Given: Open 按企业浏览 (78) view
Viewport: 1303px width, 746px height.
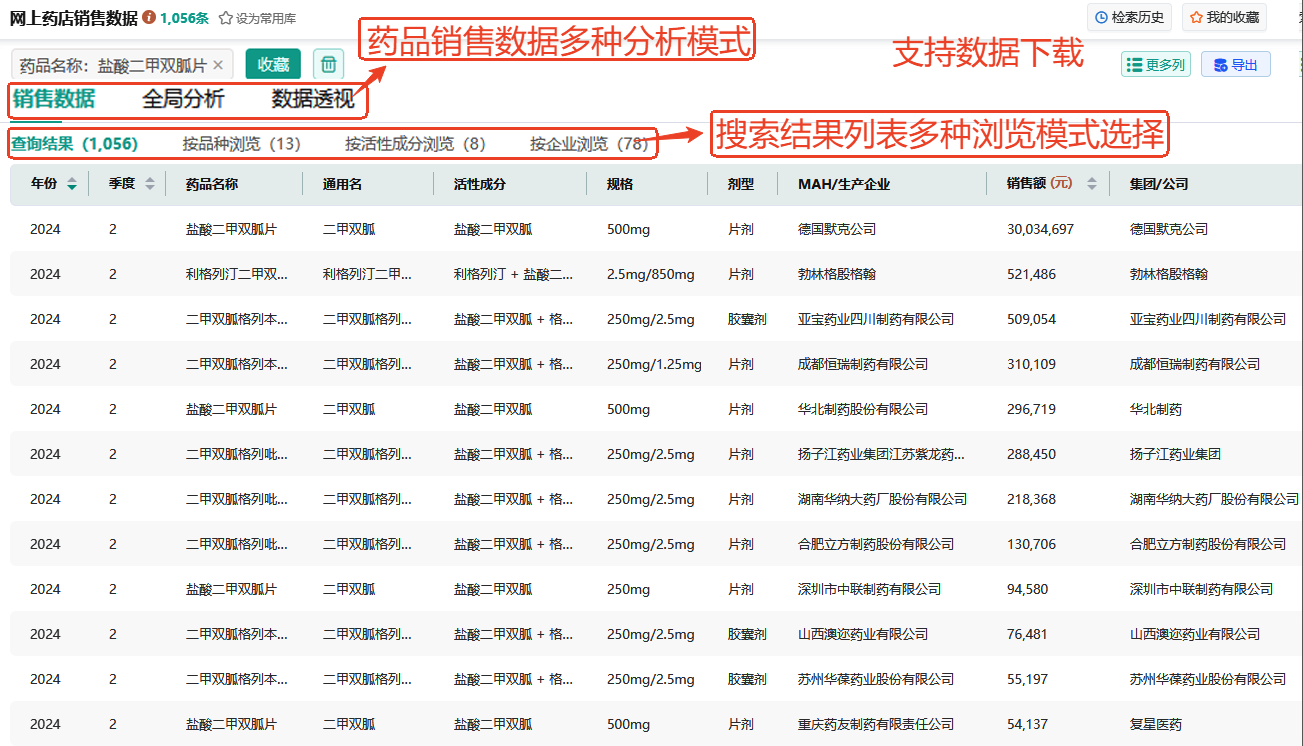Looking at the screenshot, I should 589,144.
